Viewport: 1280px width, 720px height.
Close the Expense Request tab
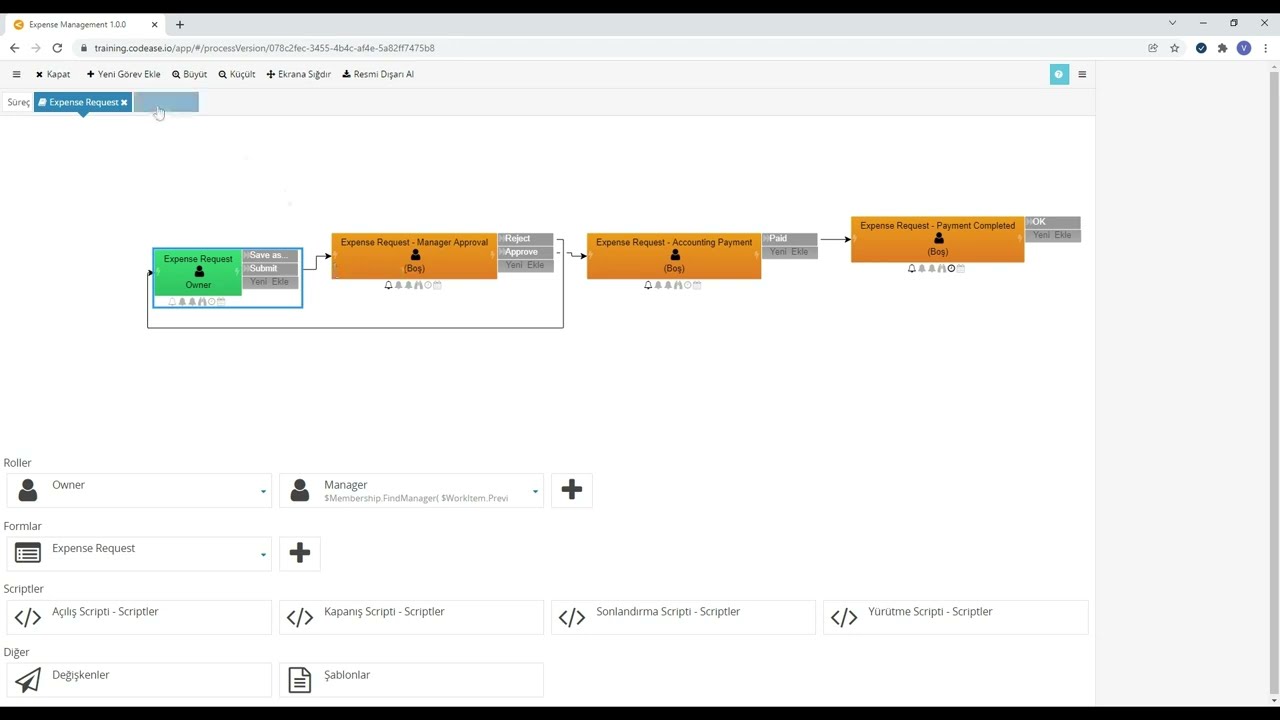point(124,102)
